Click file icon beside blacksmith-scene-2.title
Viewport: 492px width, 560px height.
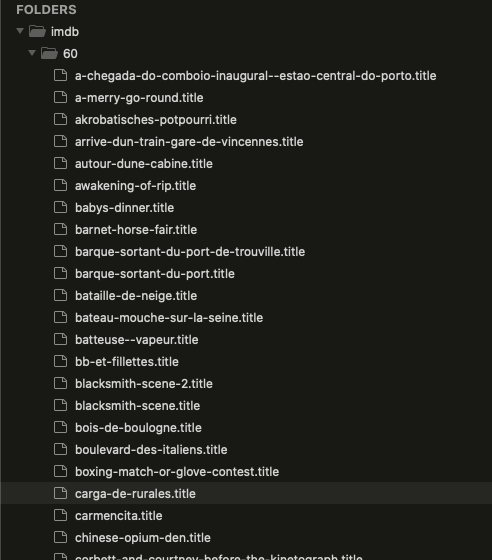[x=60, y=383]
